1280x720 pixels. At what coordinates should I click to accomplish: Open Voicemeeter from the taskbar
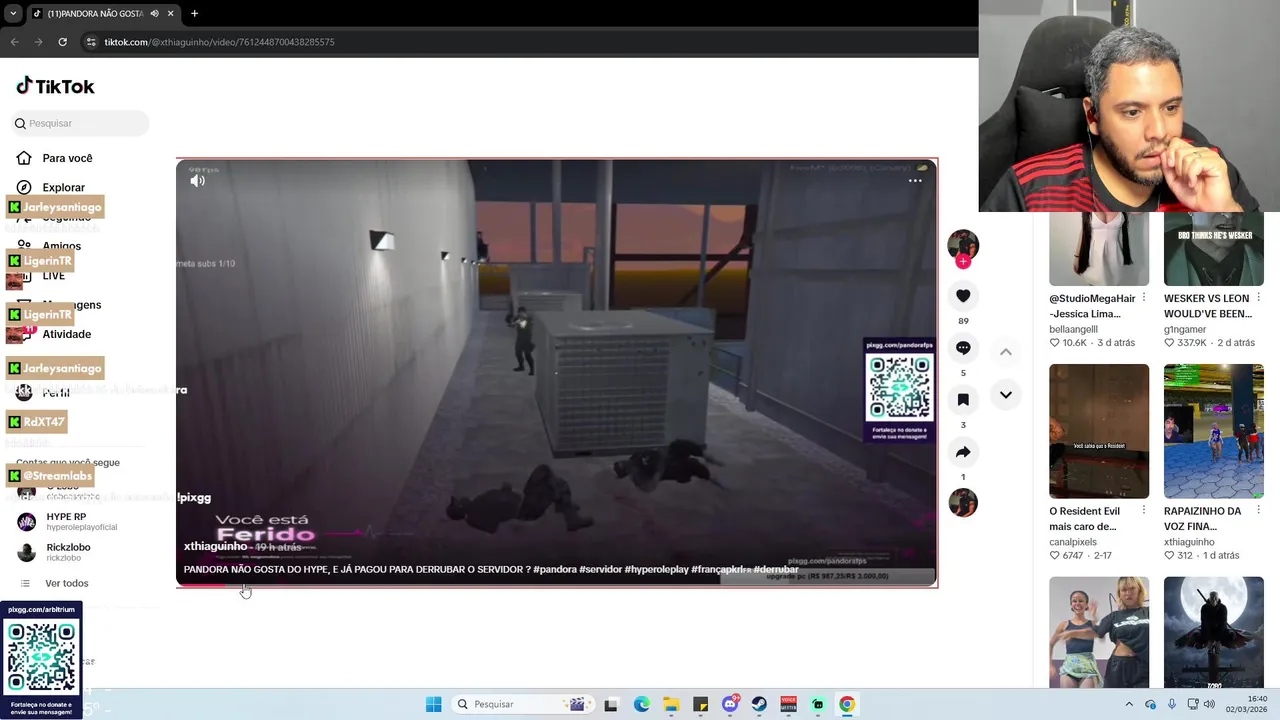click(789, 704)
